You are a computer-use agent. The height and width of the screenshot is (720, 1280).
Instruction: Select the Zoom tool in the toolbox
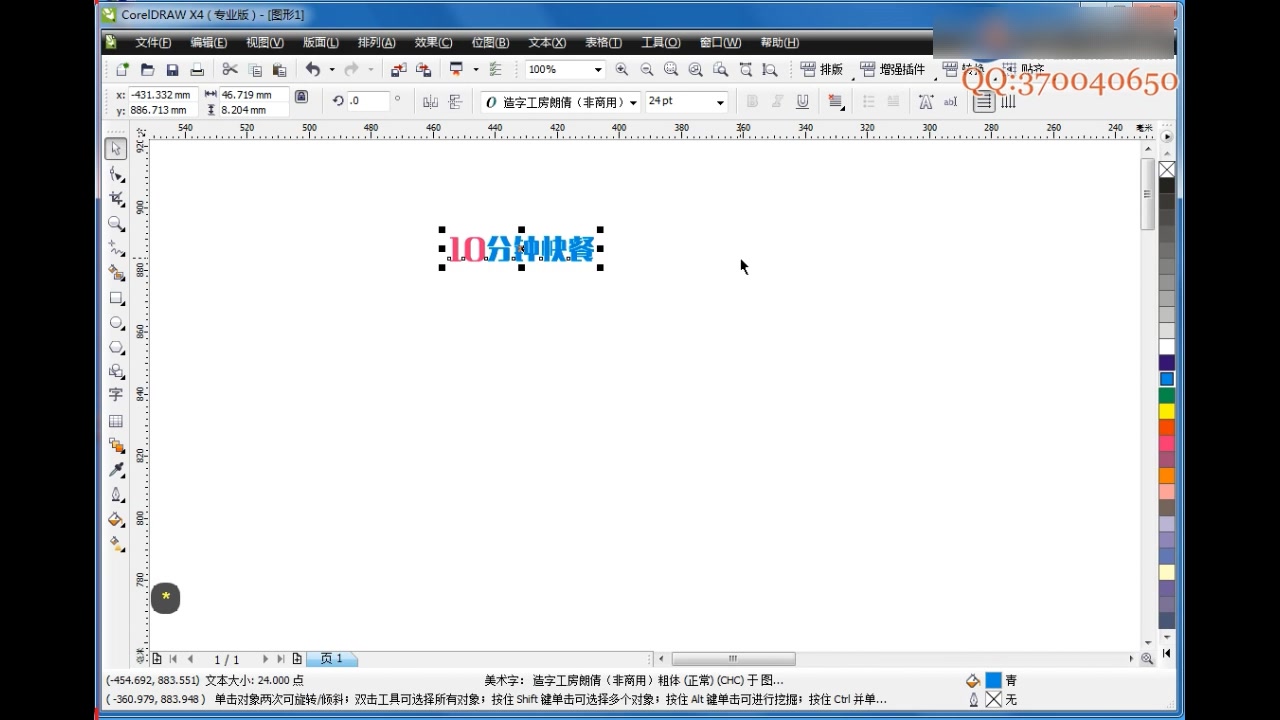tap(116, 224)
